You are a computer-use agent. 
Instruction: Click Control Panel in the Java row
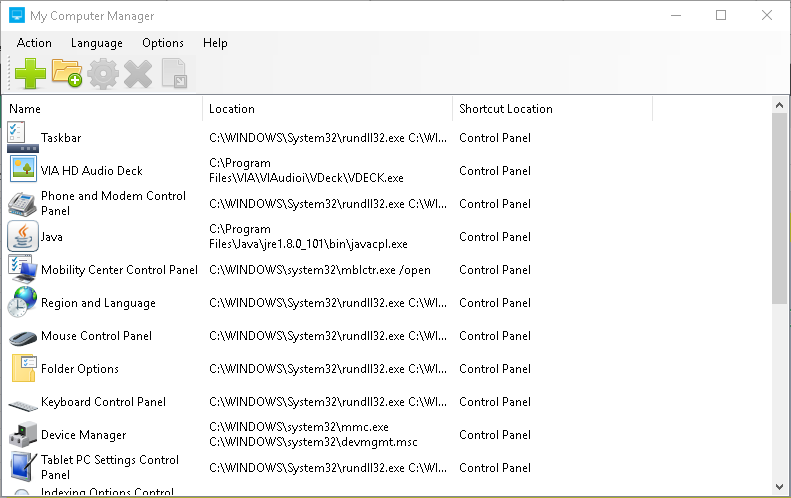[x=495, y=237]
